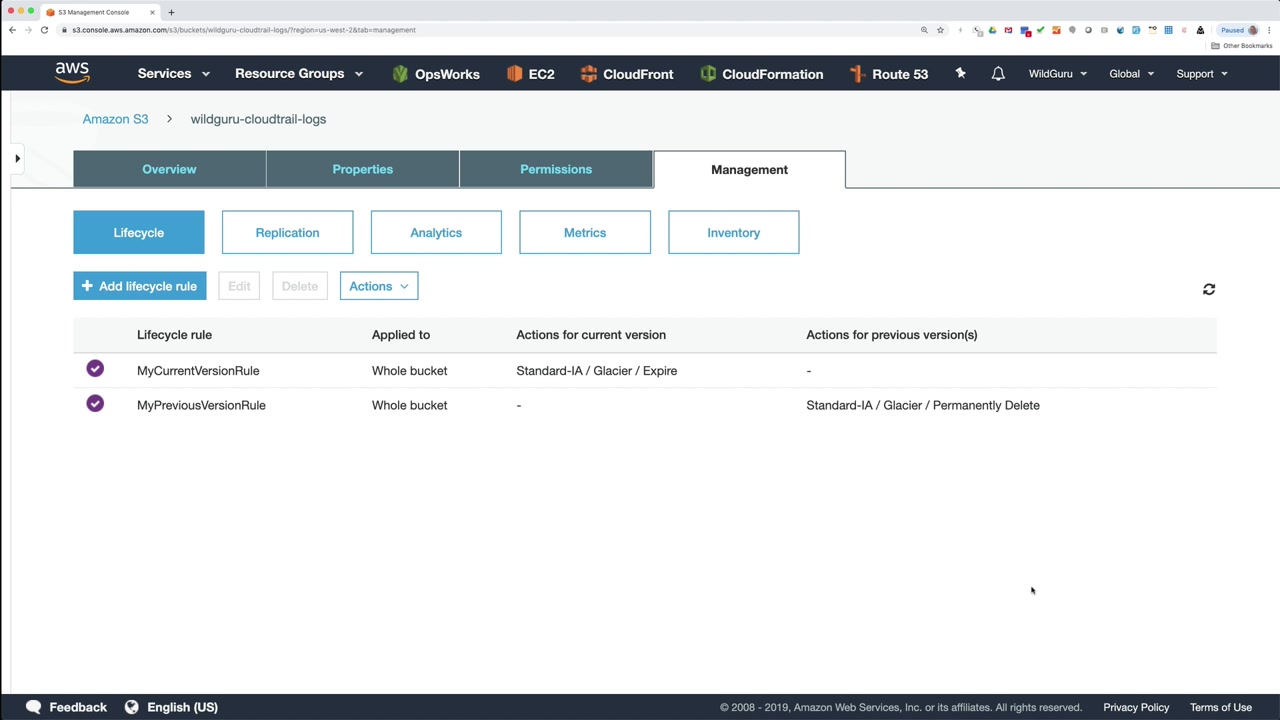
Task: Open the Inventory sub-tab
Action: [x=734, y=232]
